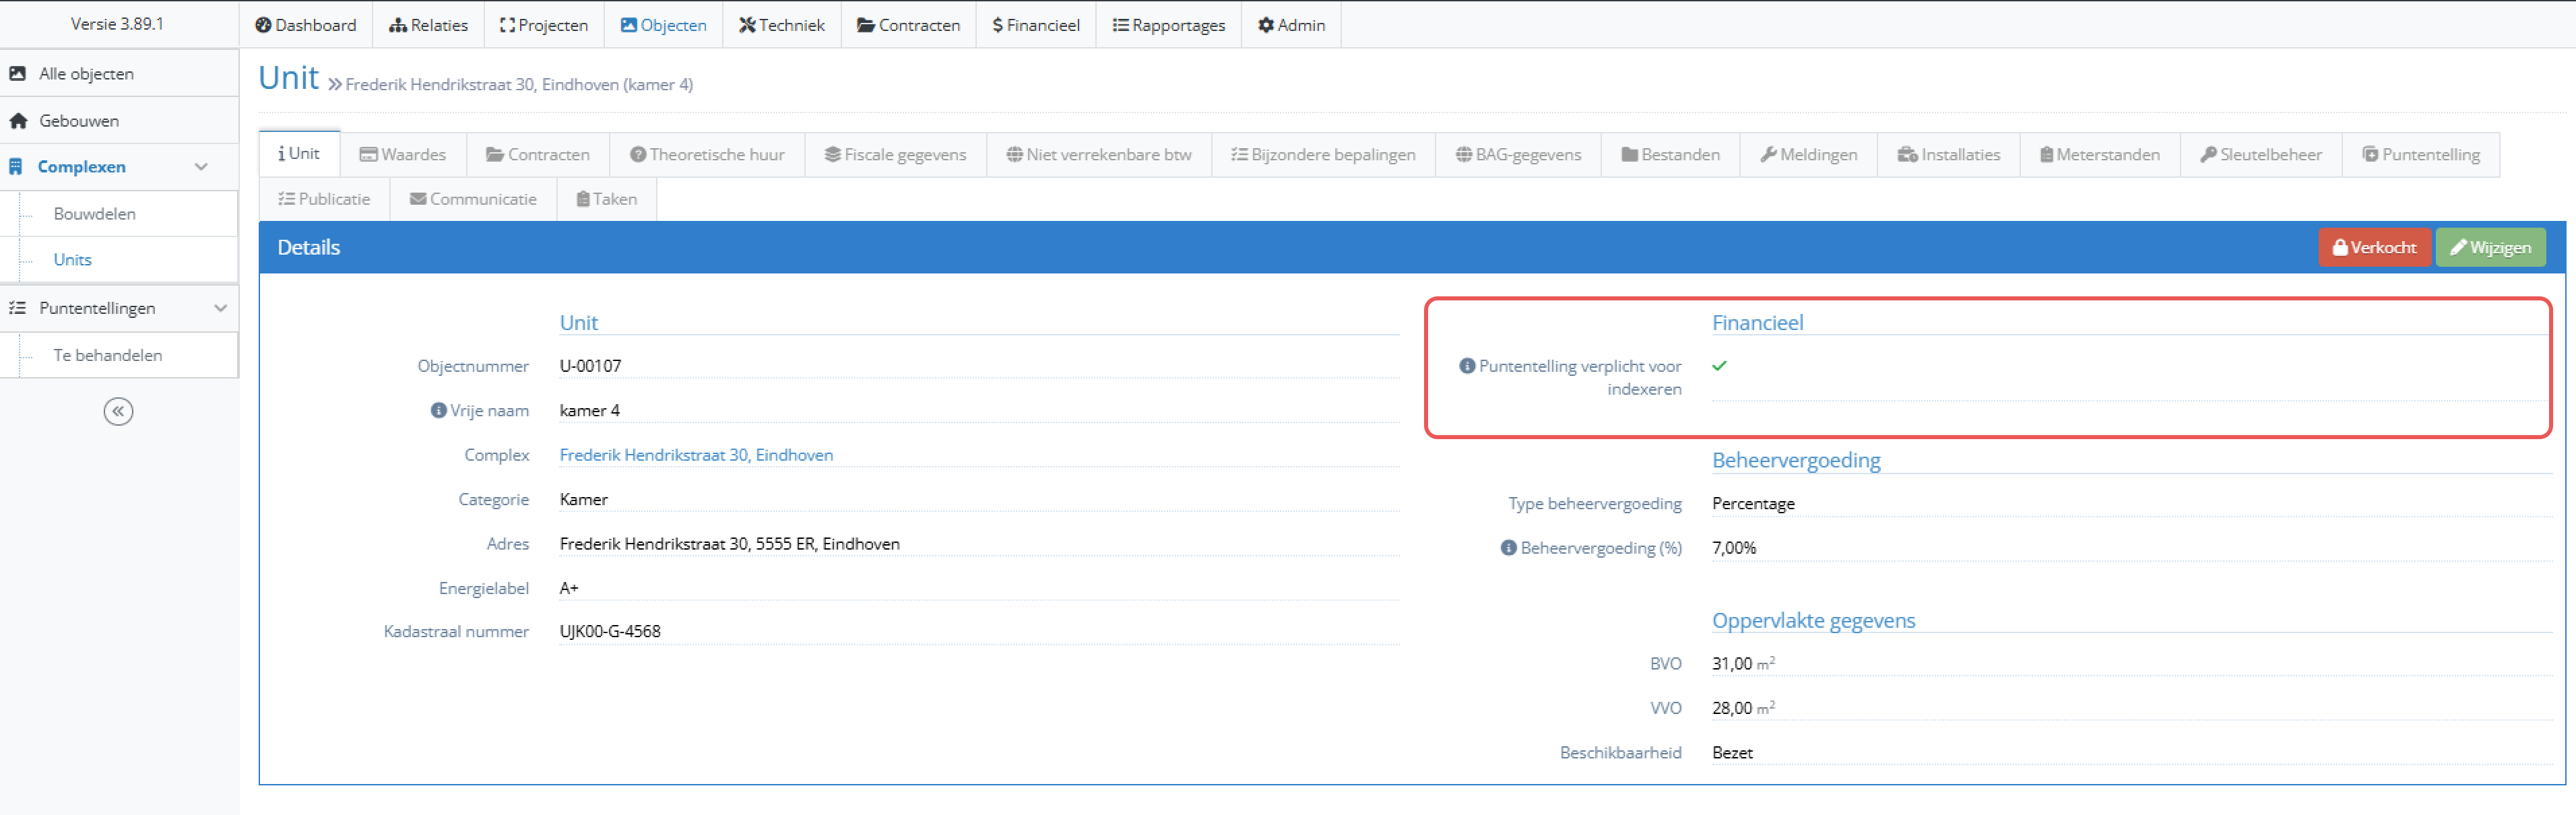The height and width of the screenshot is (815, 2576).
Task: Open the Admin menu
Action: tap(1291, 25)
